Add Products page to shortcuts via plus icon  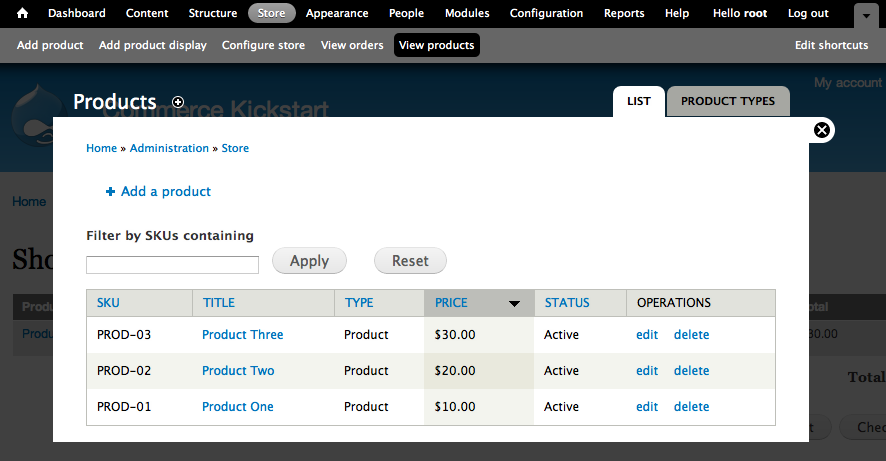tap(178, 102)
